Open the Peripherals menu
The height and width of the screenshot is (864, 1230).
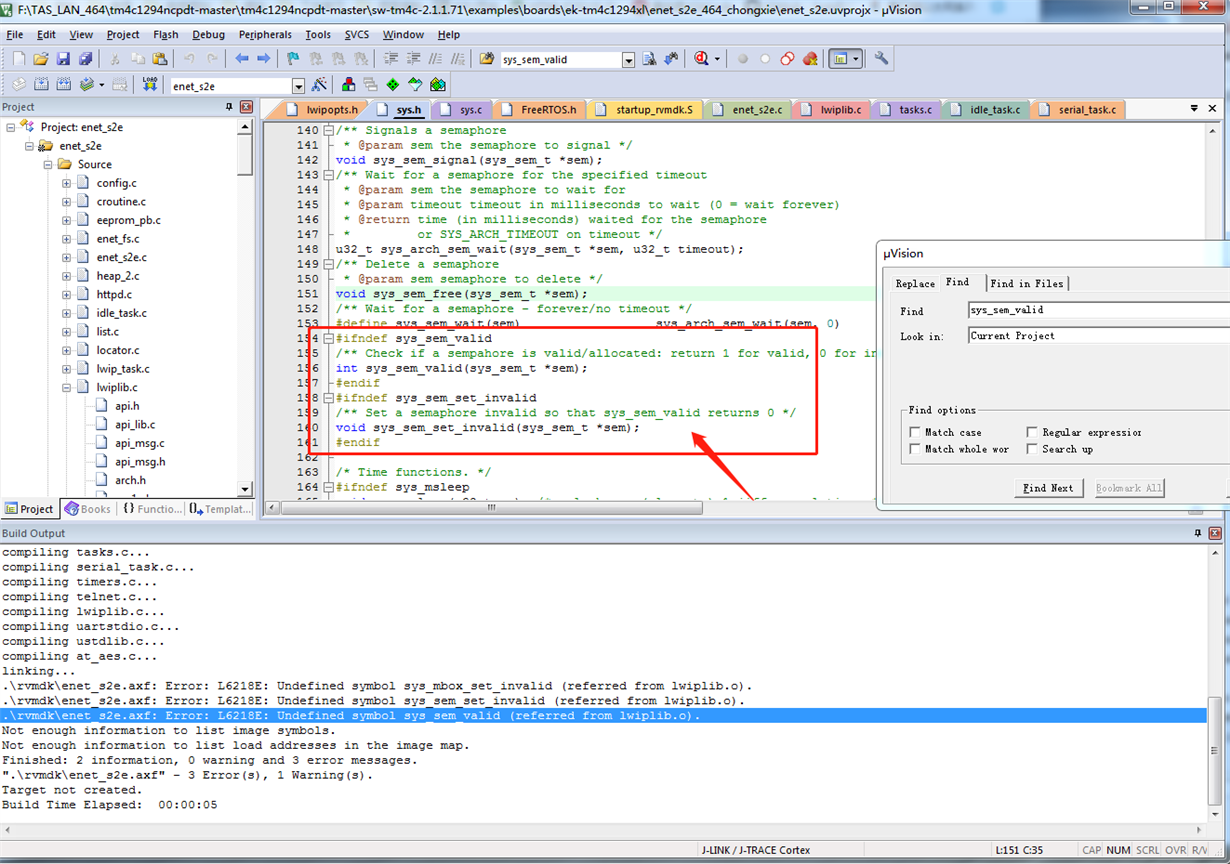(x=265, y=34)
